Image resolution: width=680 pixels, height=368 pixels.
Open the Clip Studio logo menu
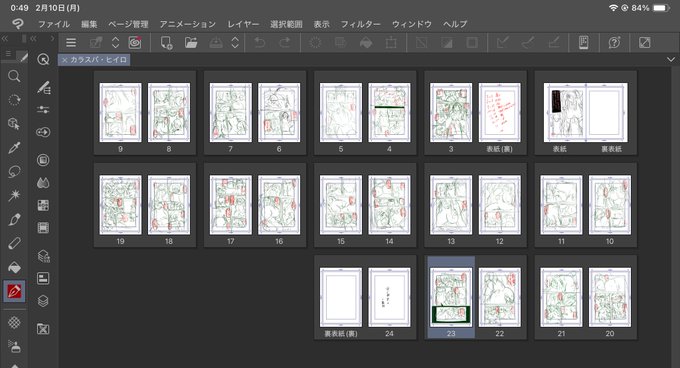coord(18,24)
